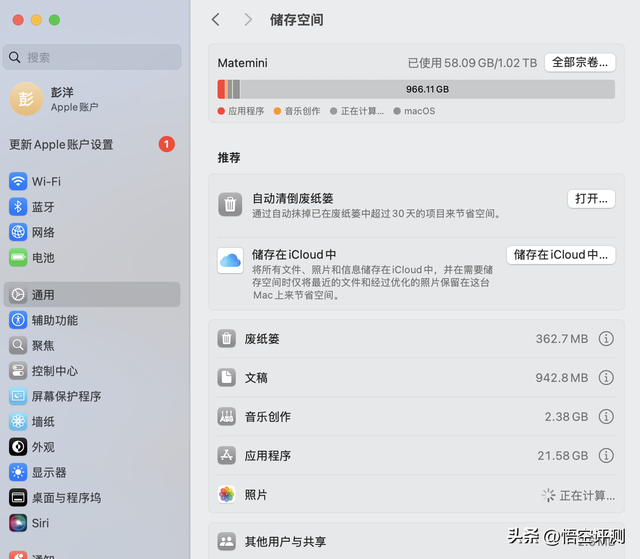The width and height of the screenshot is (640, 559).
Task: Click the 聚焦 Spotlight magnifier icon
Action: (x=18, y=346)
